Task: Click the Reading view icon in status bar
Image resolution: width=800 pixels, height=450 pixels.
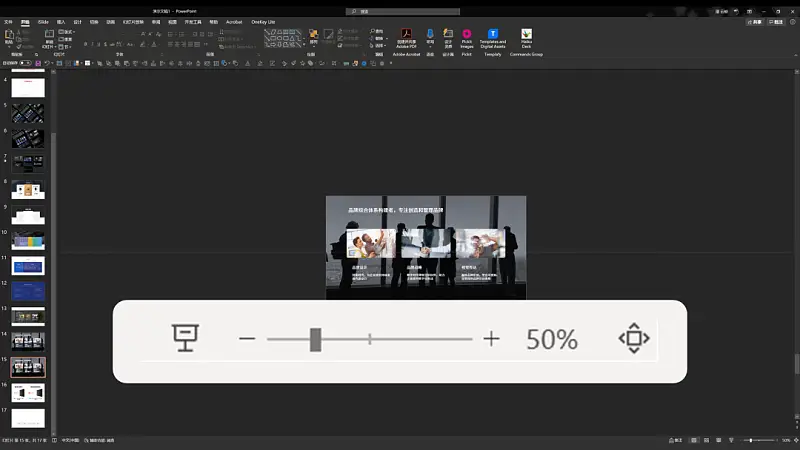Action: point(718,440)
